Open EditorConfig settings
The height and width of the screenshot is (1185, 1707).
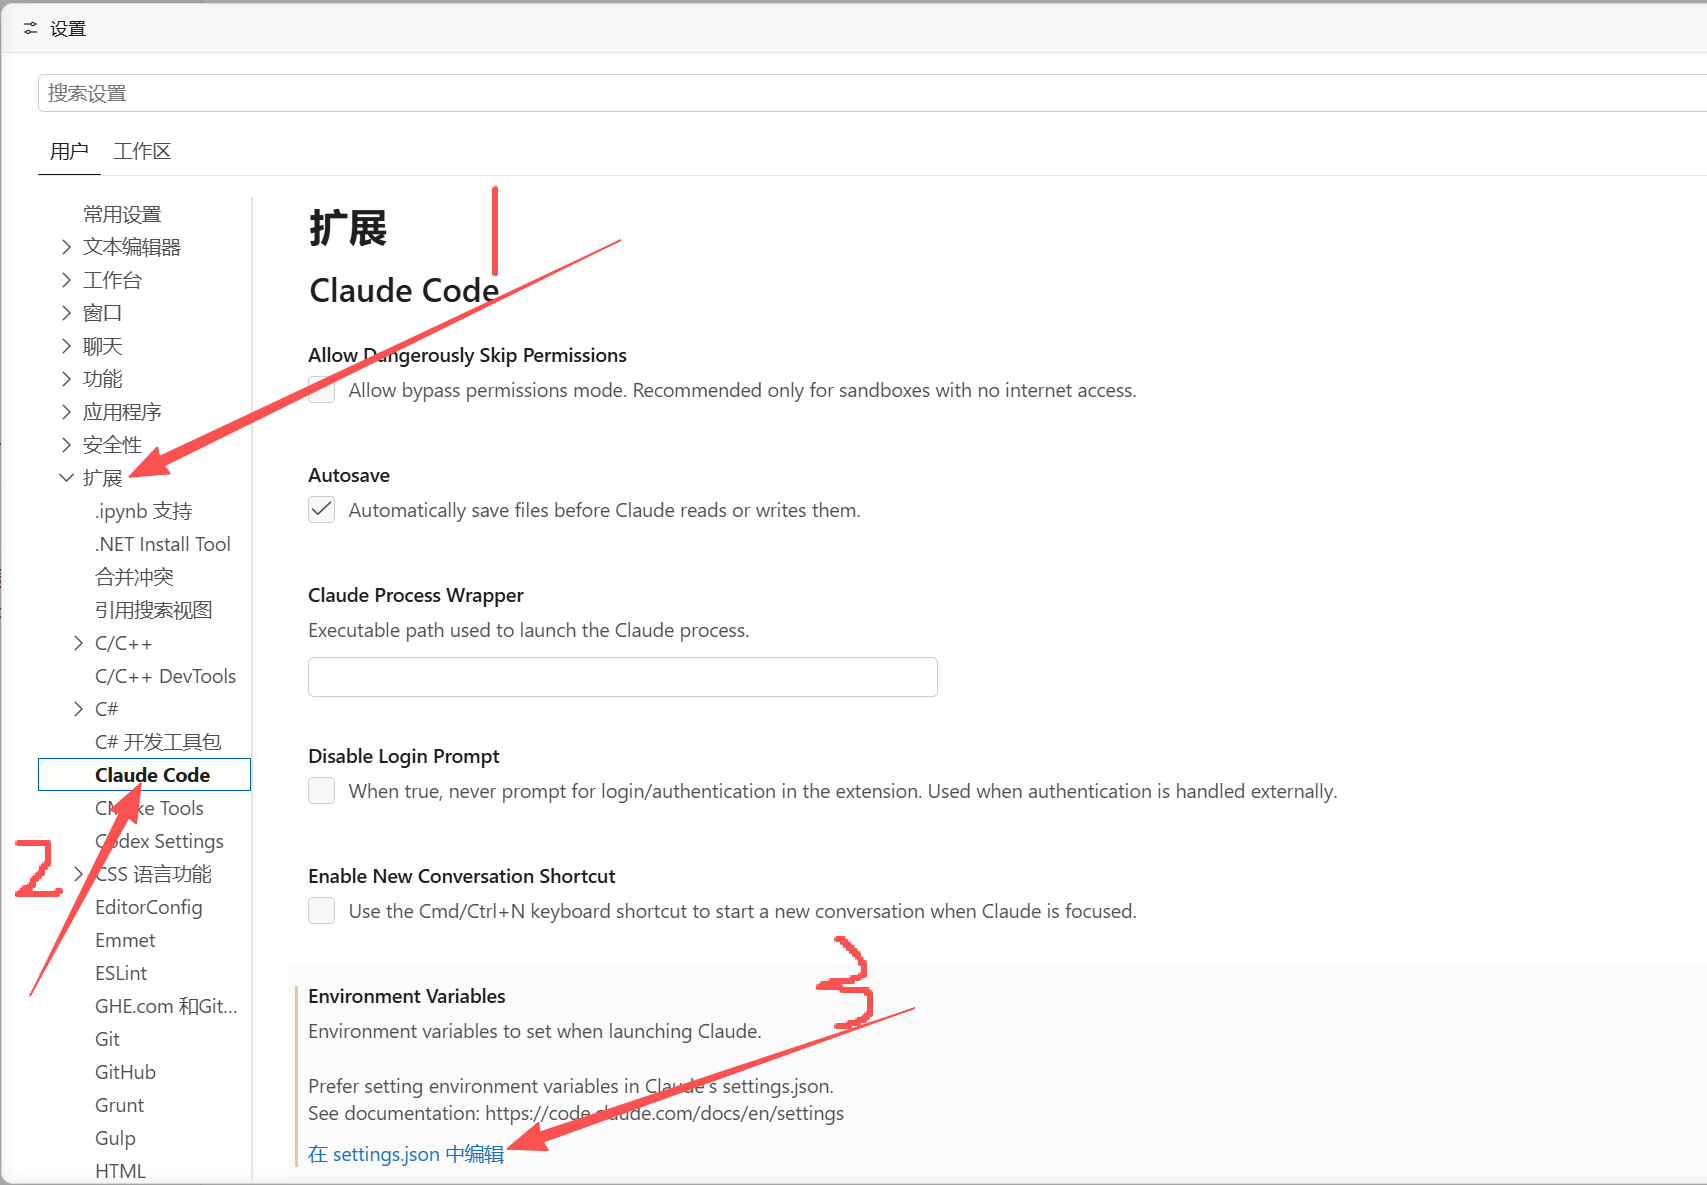[148, 907]
